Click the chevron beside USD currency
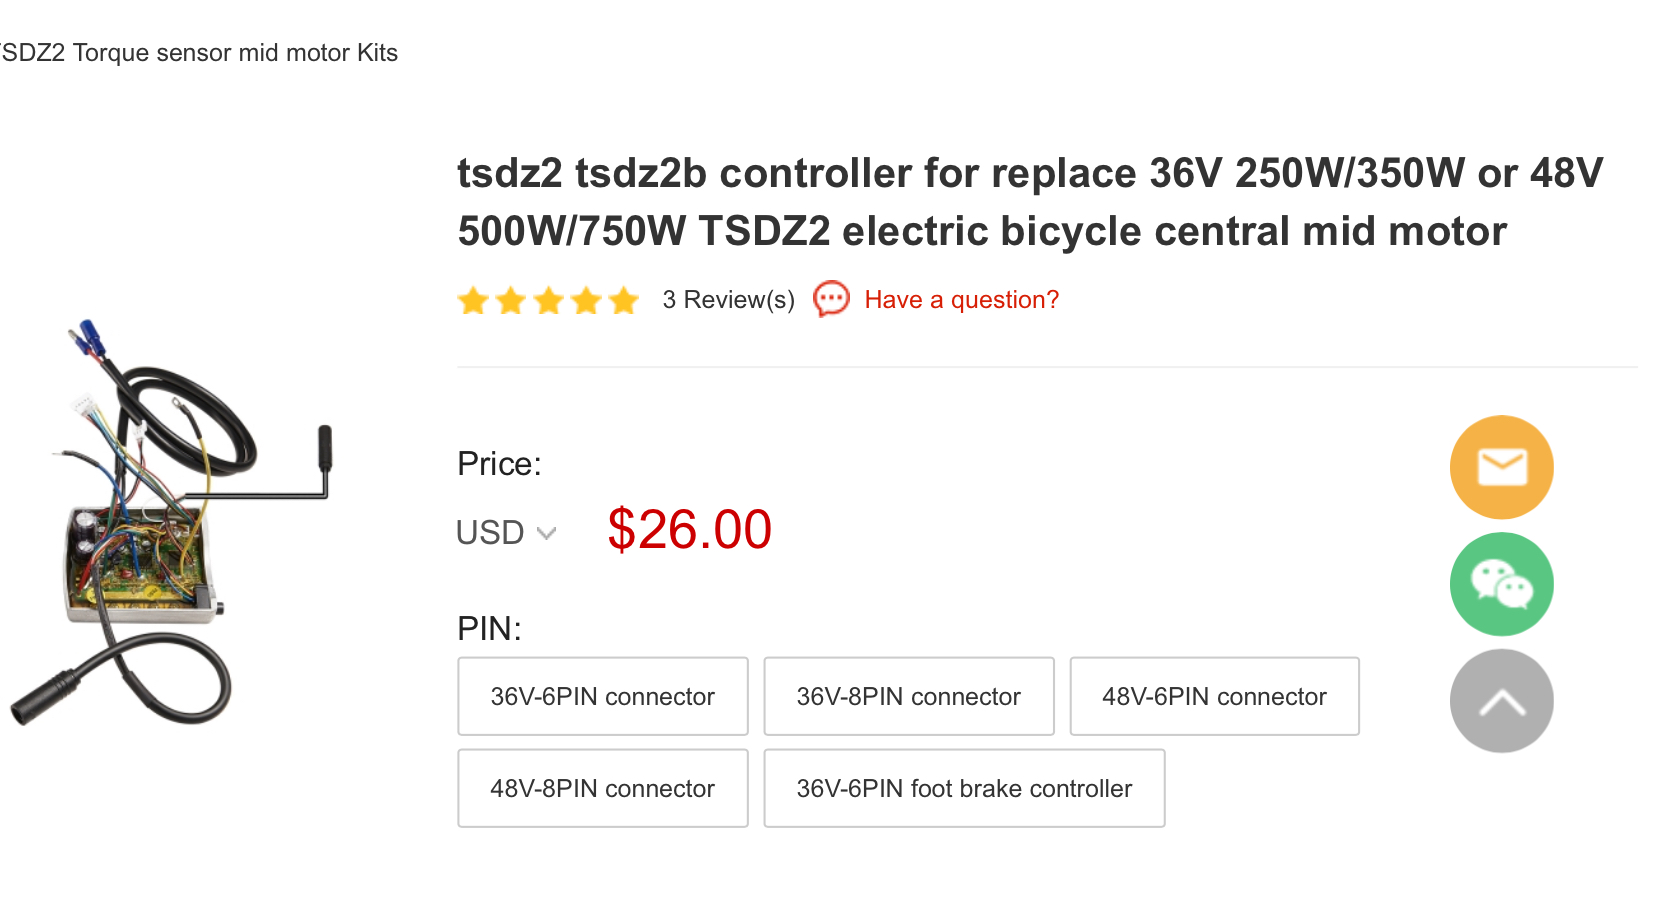Viewport: 1659px width, 899px height. click(x=546, y=533)
